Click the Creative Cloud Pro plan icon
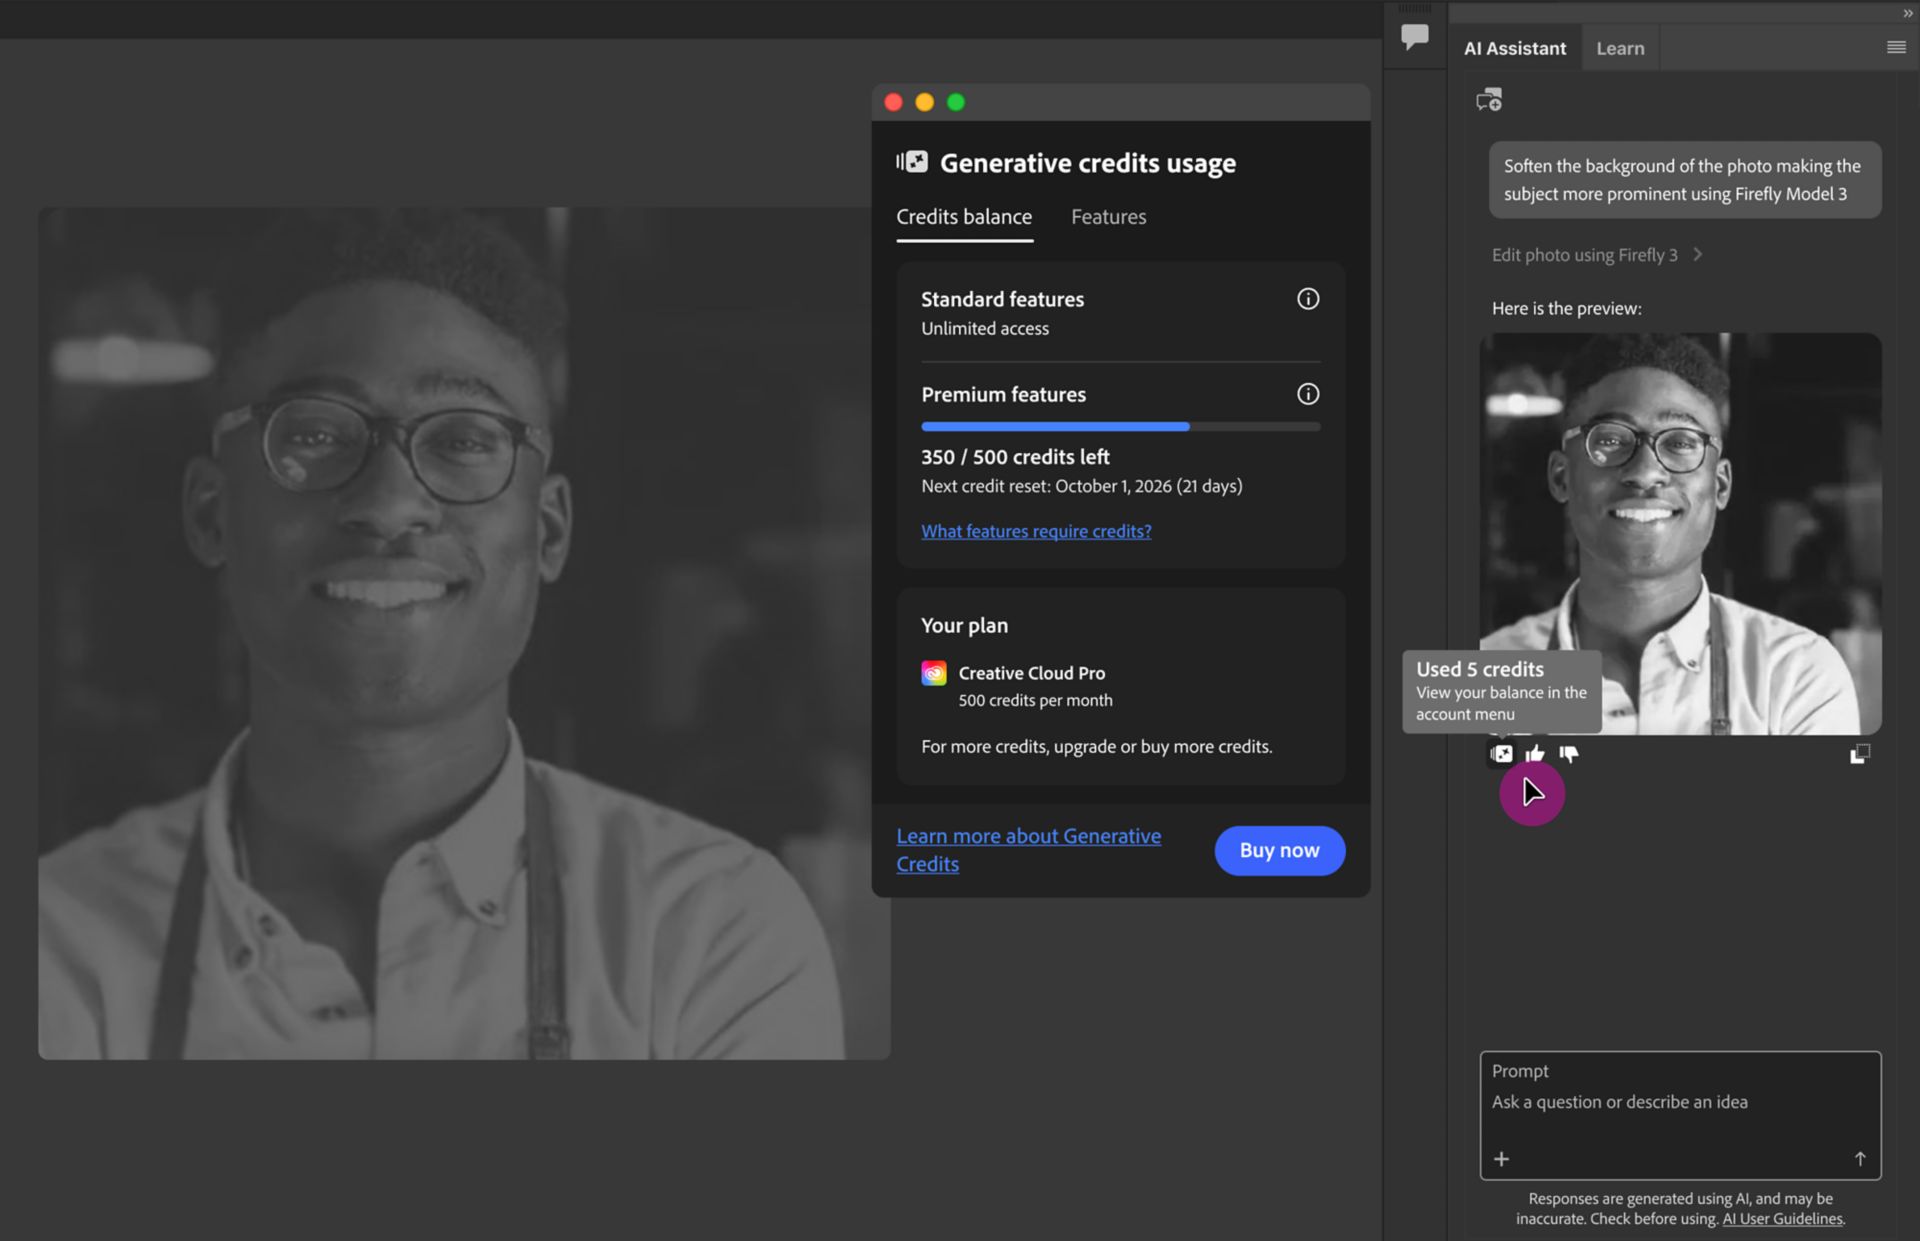 point(934,673)
